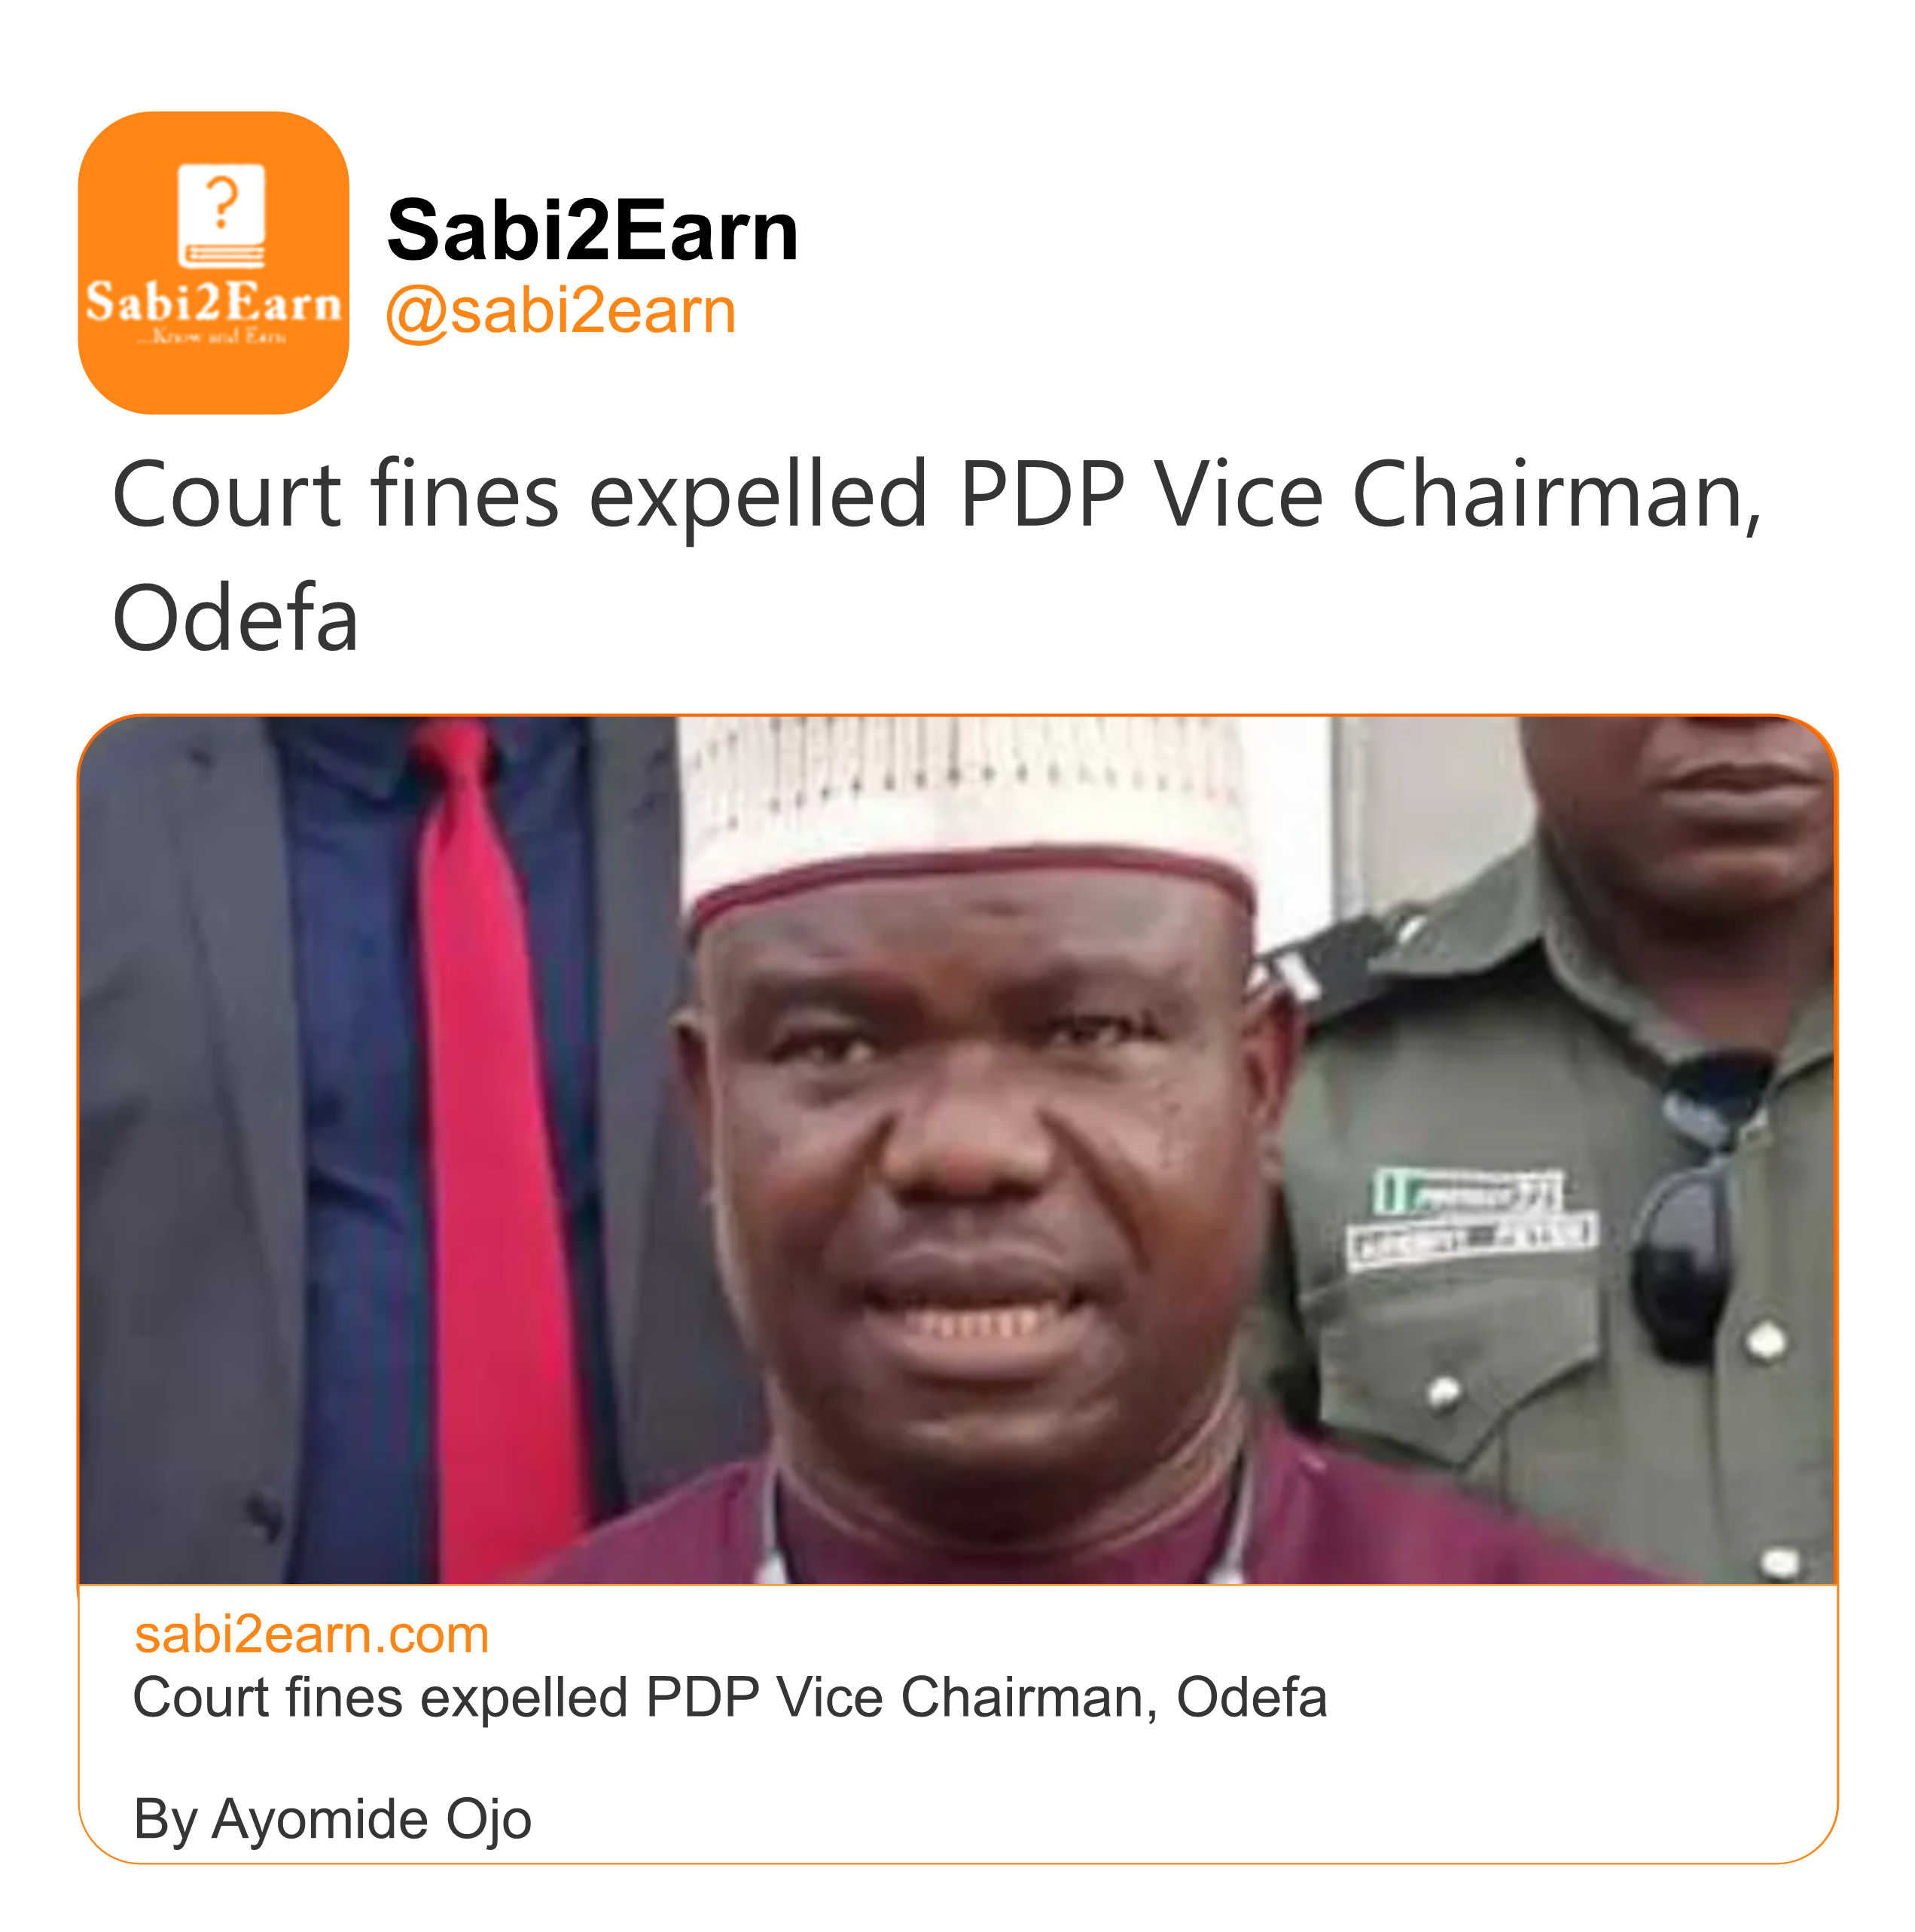1915x1932 pixels.
Task: Open the article preview photo
Action: point(957,1149)
